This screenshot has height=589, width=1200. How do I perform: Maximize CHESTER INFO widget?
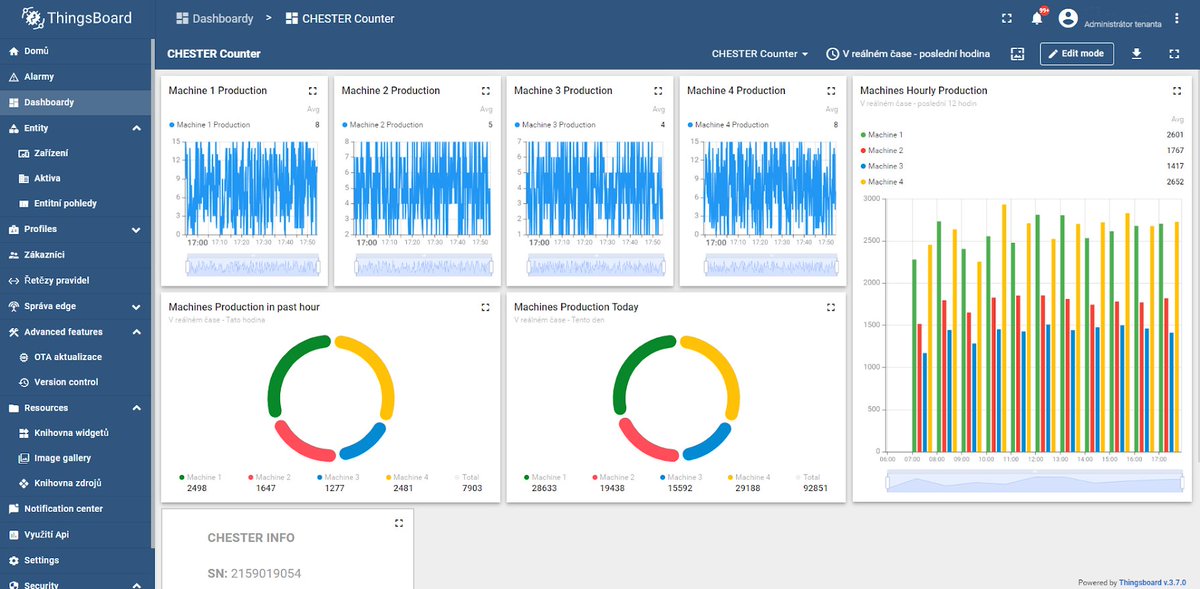pyautogui.click(x=399, y=523)
